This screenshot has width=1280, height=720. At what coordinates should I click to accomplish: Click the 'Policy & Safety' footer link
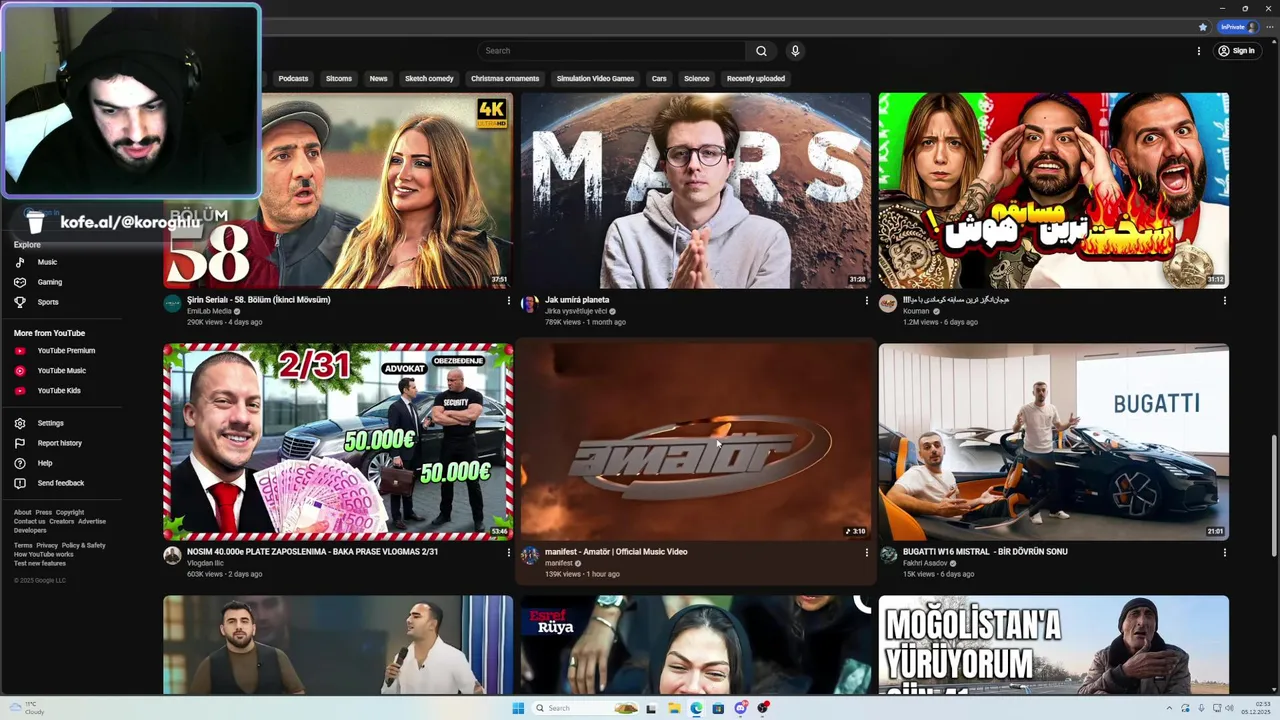pyautogui.click(x=83, y=545)
